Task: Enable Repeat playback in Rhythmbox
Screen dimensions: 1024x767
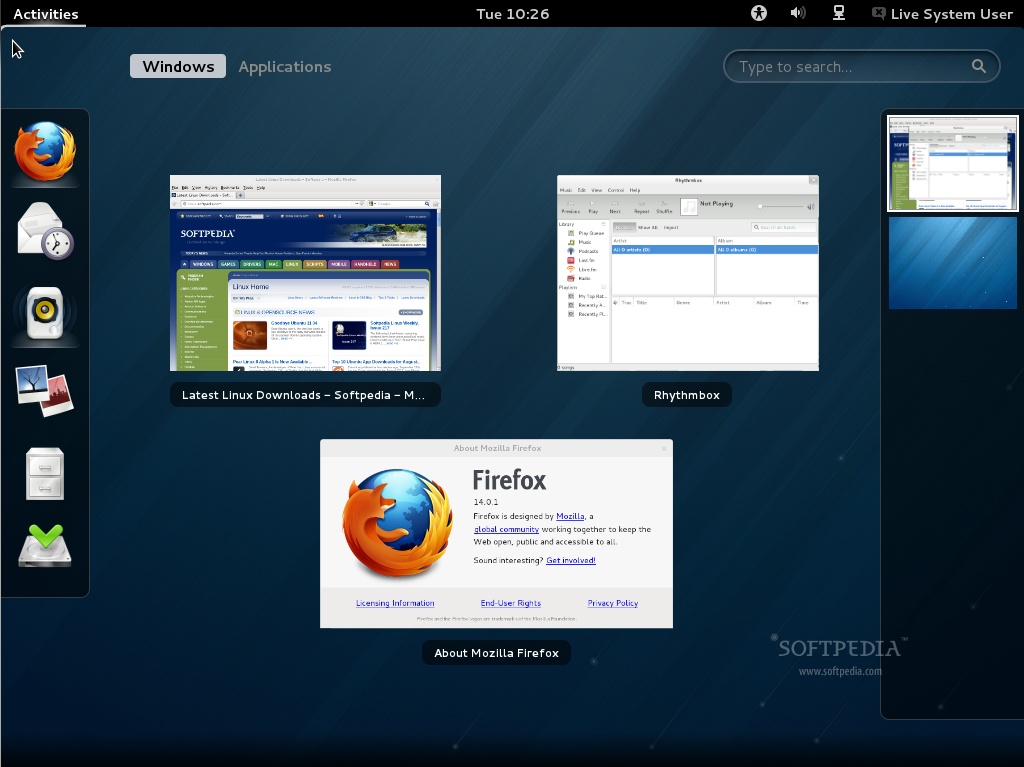Action: pyautogui.click(x=641, y=207)
